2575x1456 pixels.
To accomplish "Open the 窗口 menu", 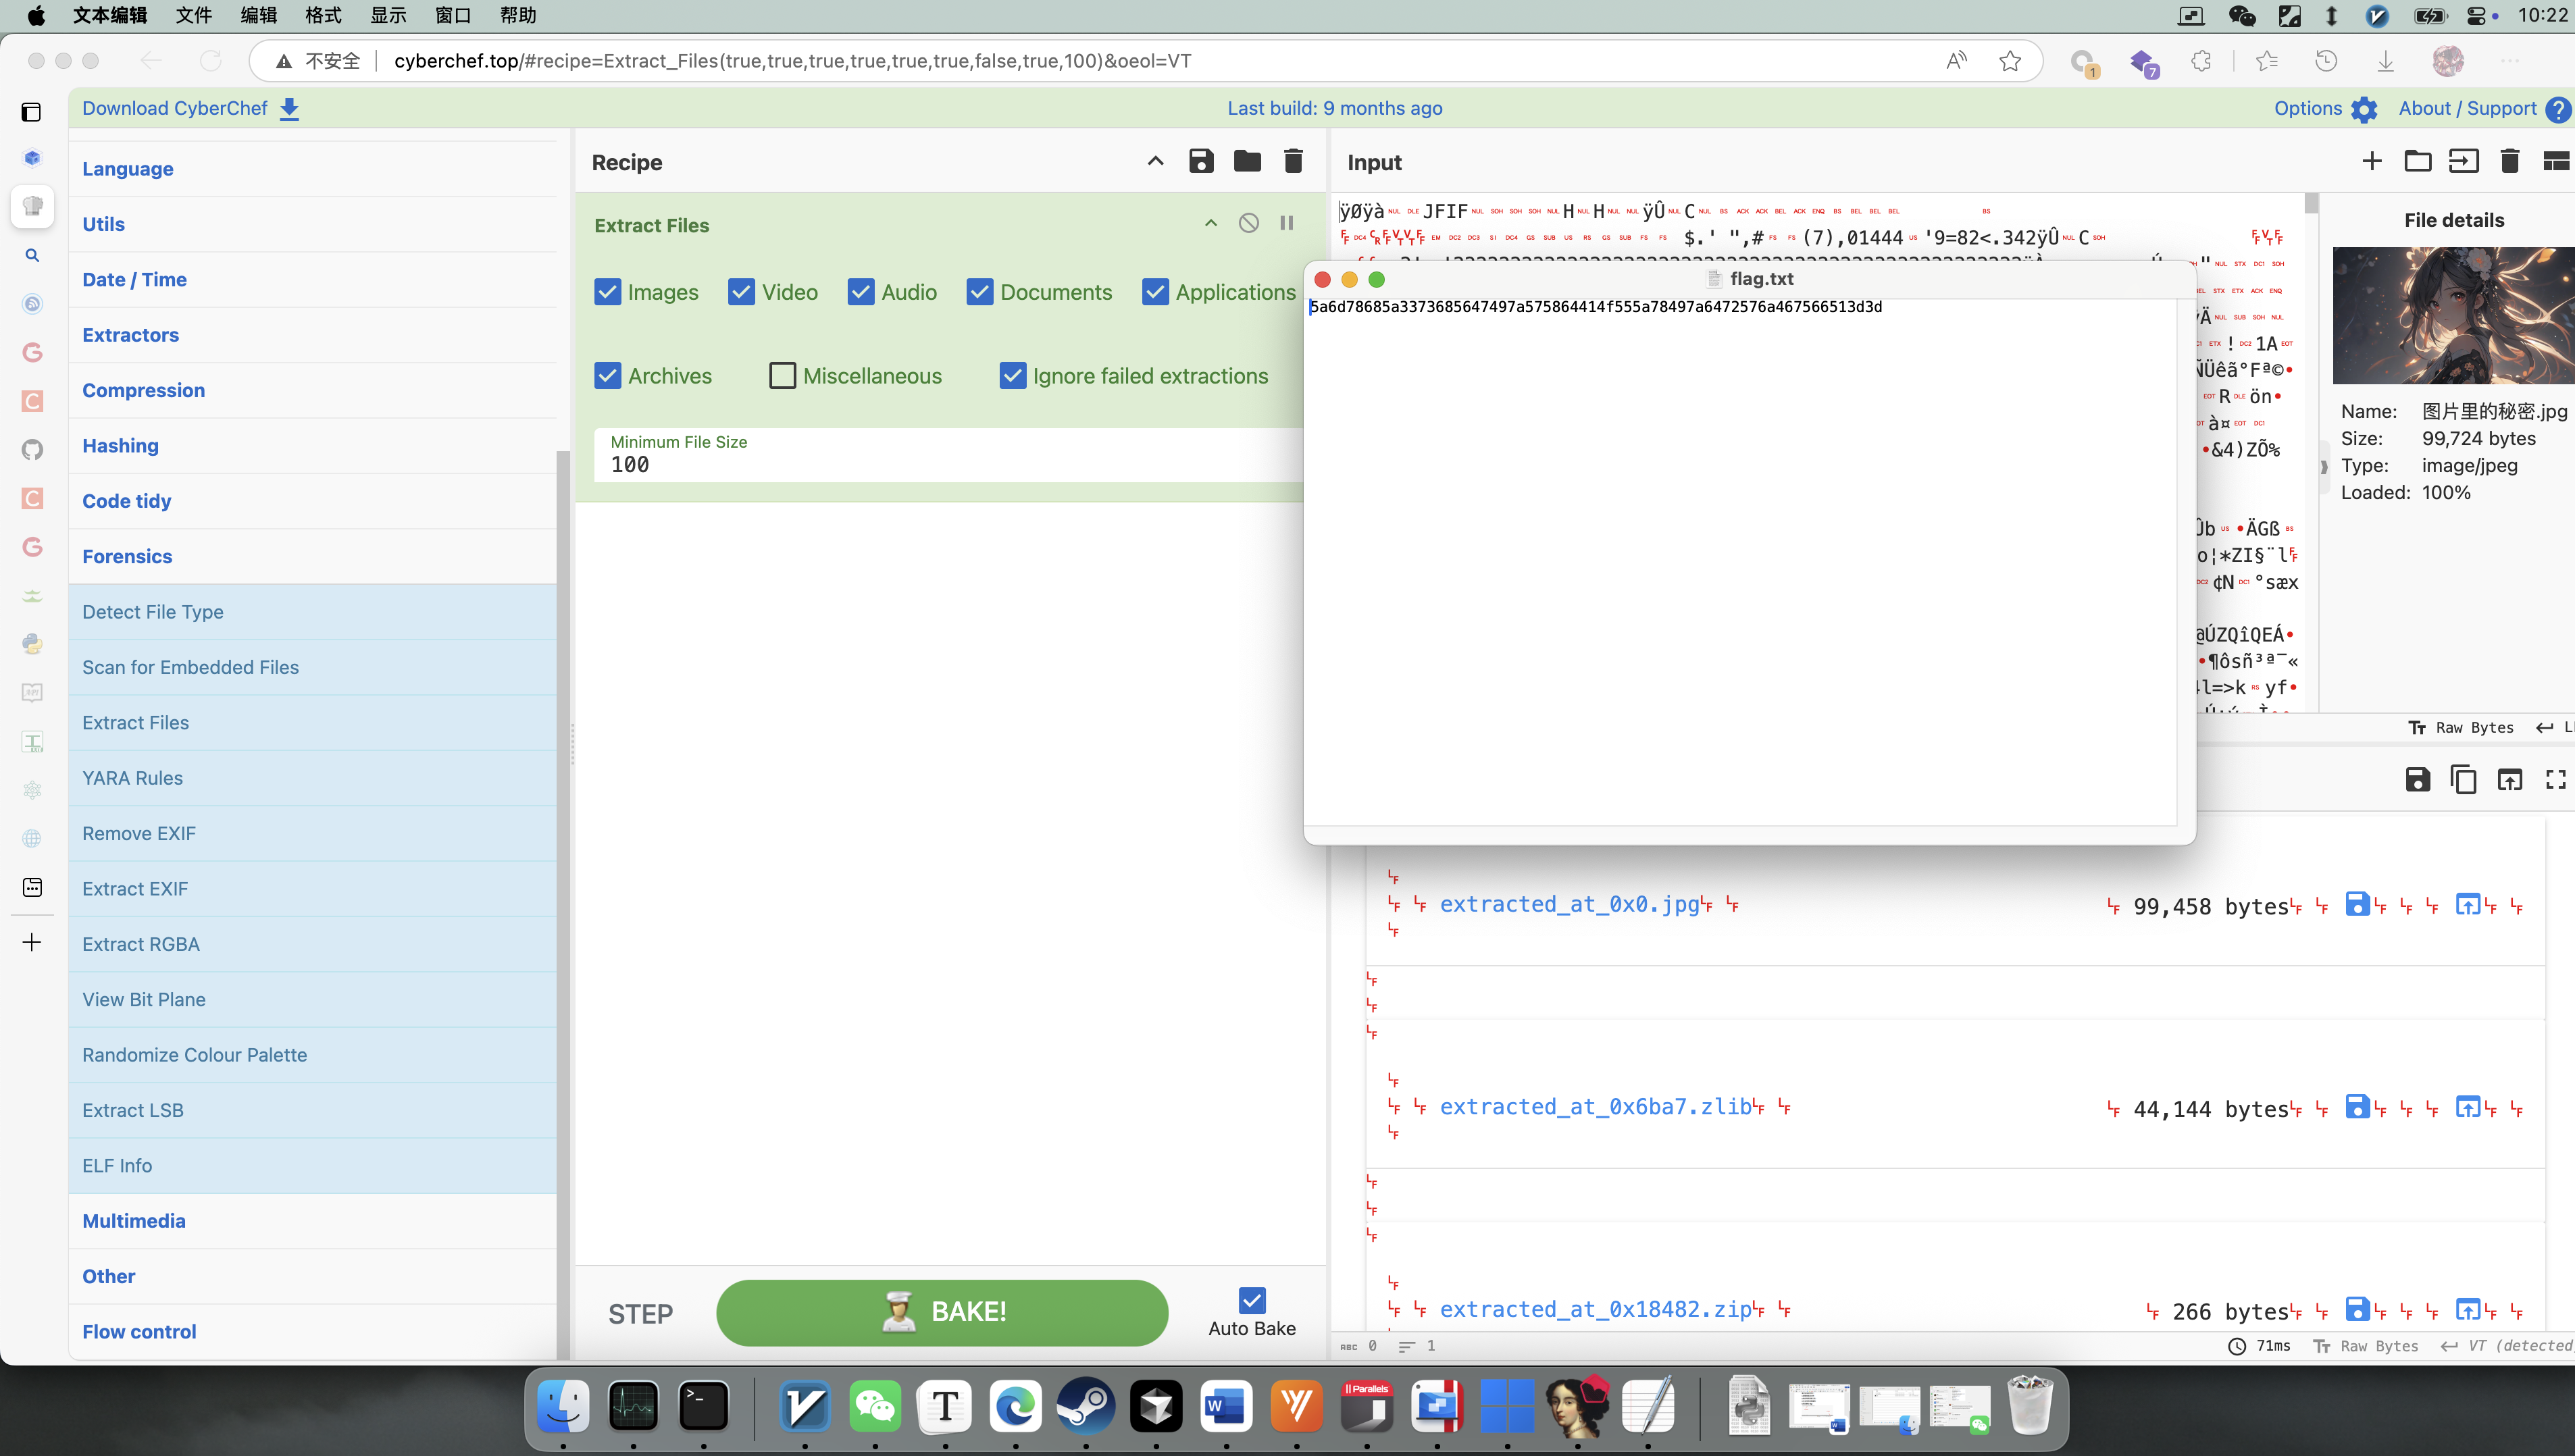I will click(453, 15).
